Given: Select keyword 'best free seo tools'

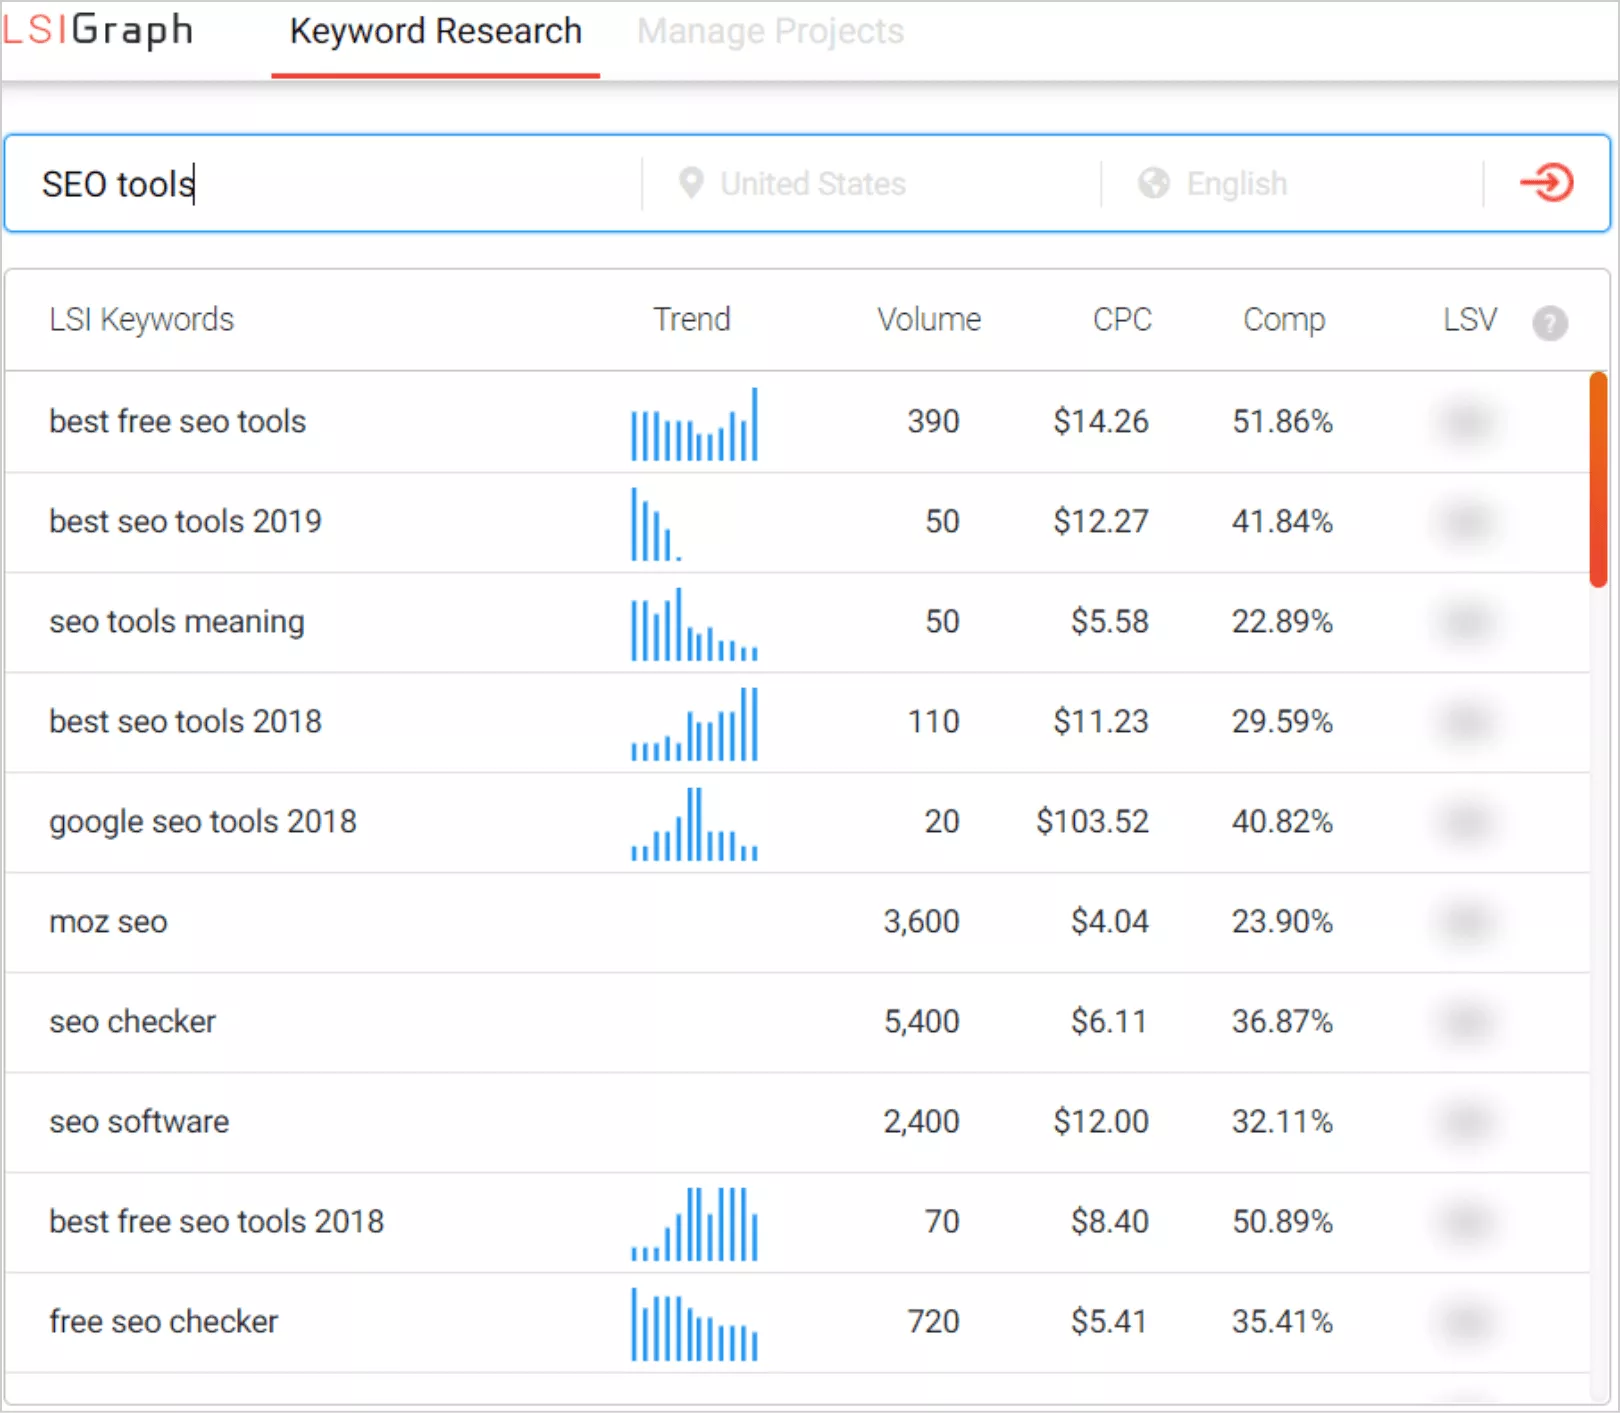Looking at the screenshot, I should pos(178,421).
